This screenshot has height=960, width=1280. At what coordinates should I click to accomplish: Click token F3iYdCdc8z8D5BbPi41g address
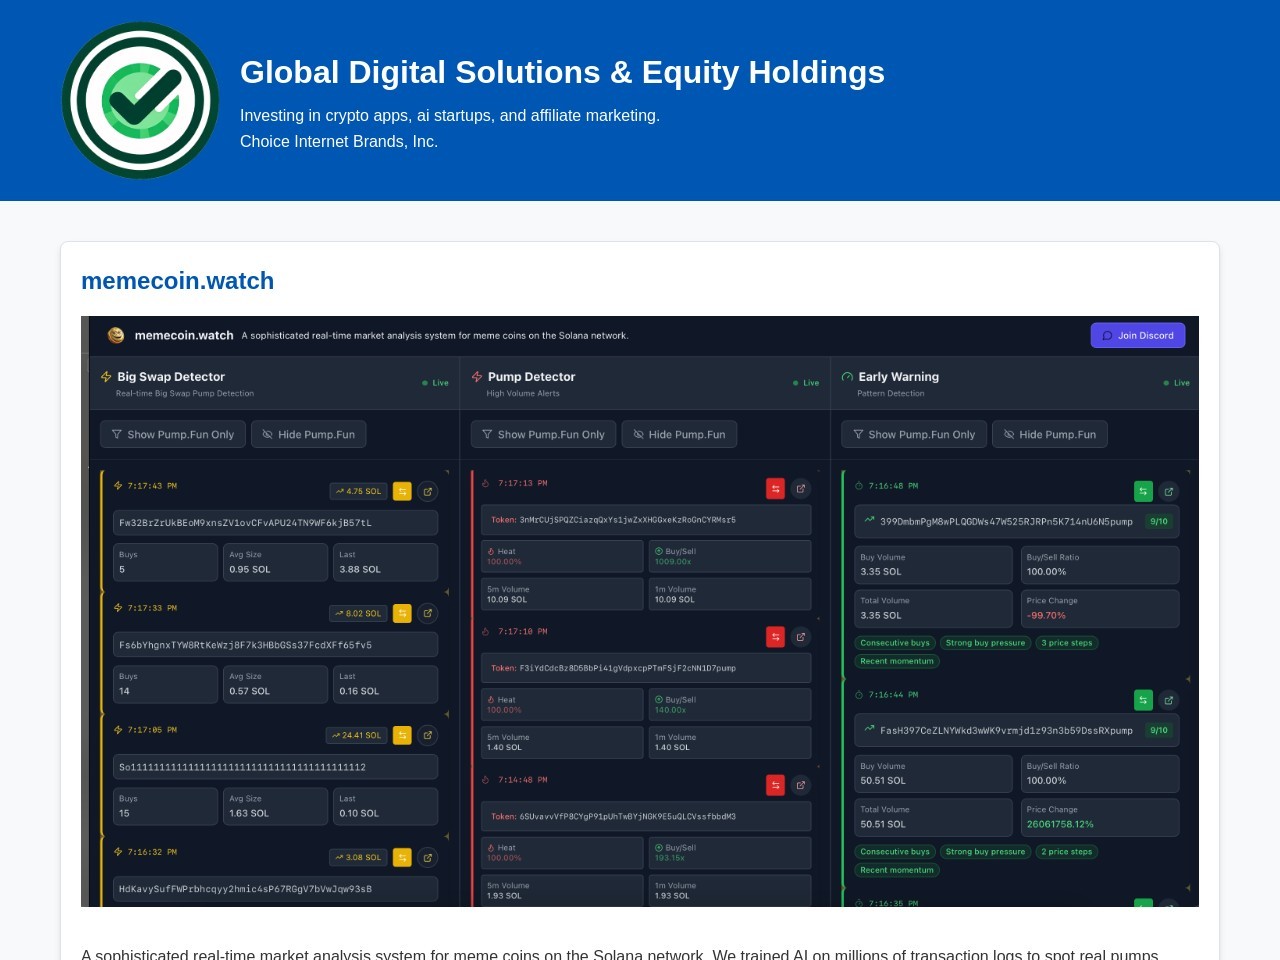click(646, 668)
